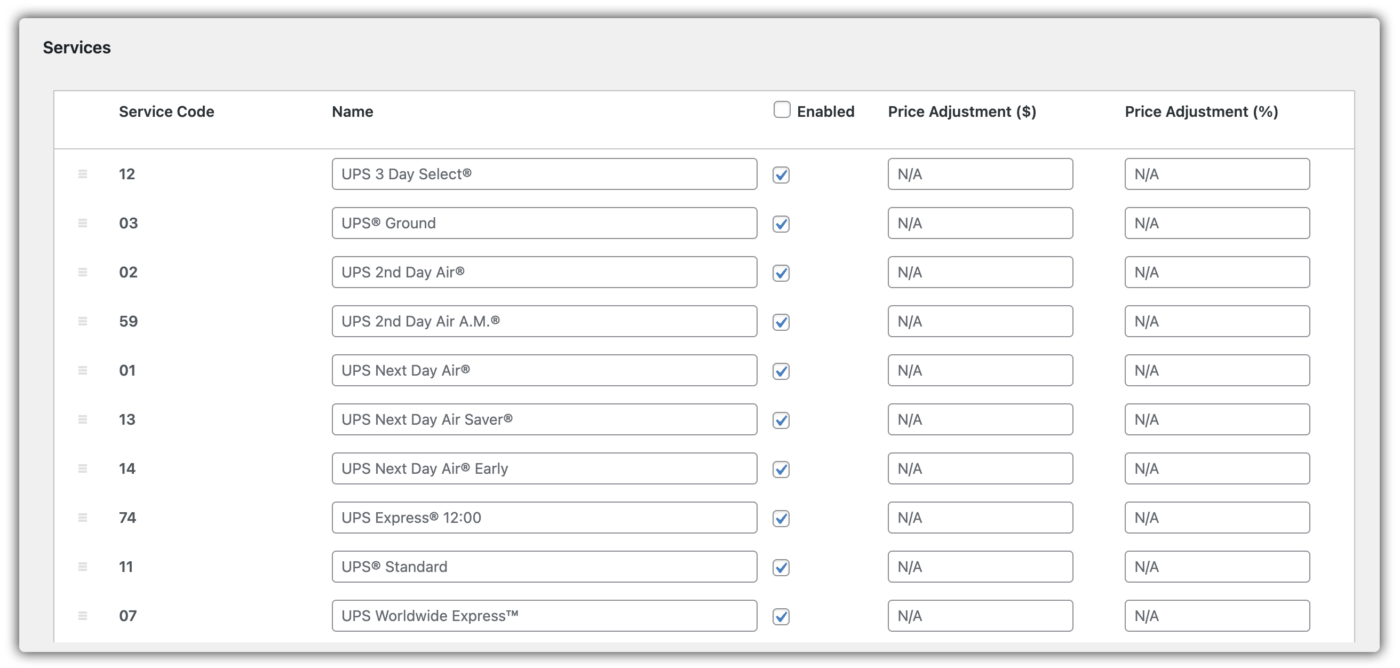Toggle the Enabled header checkbox for all services
Viewport: 1400px width, 668px height.
coord(782,111)
